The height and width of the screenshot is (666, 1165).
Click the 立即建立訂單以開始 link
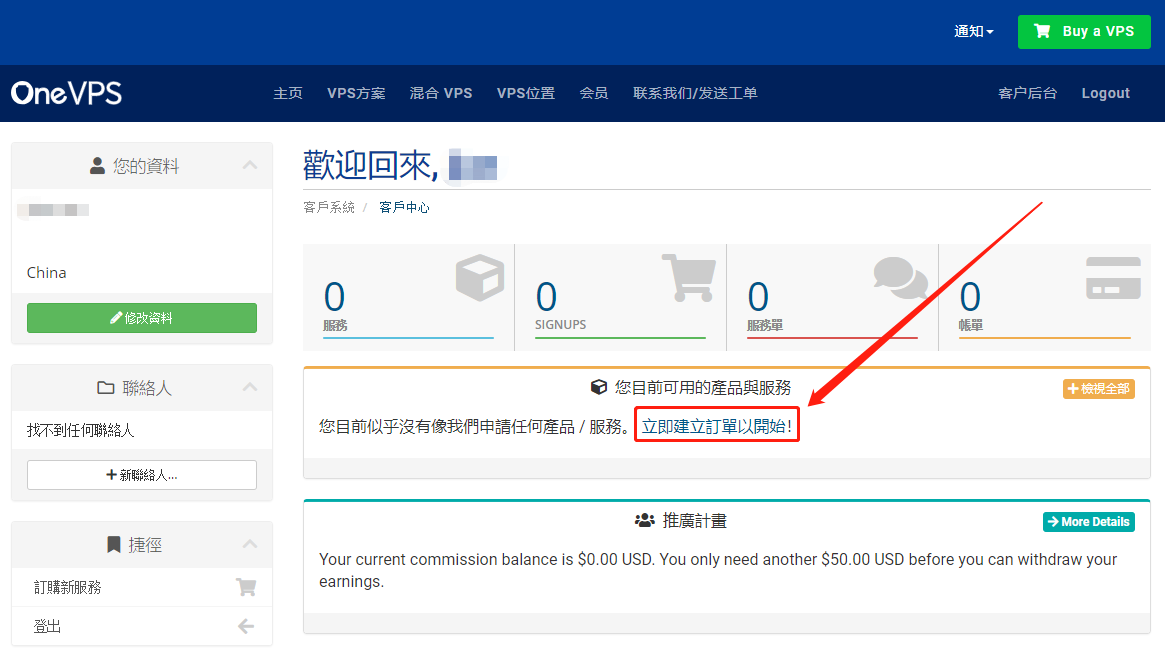coord(716,427)
